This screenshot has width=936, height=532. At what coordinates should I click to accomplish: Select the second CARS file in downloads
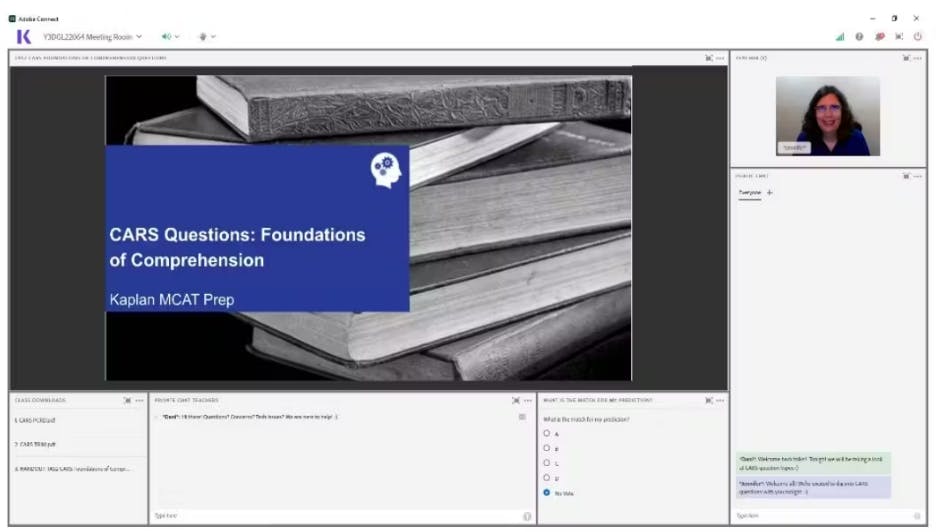pyautogui.click(x=35, y=444)
